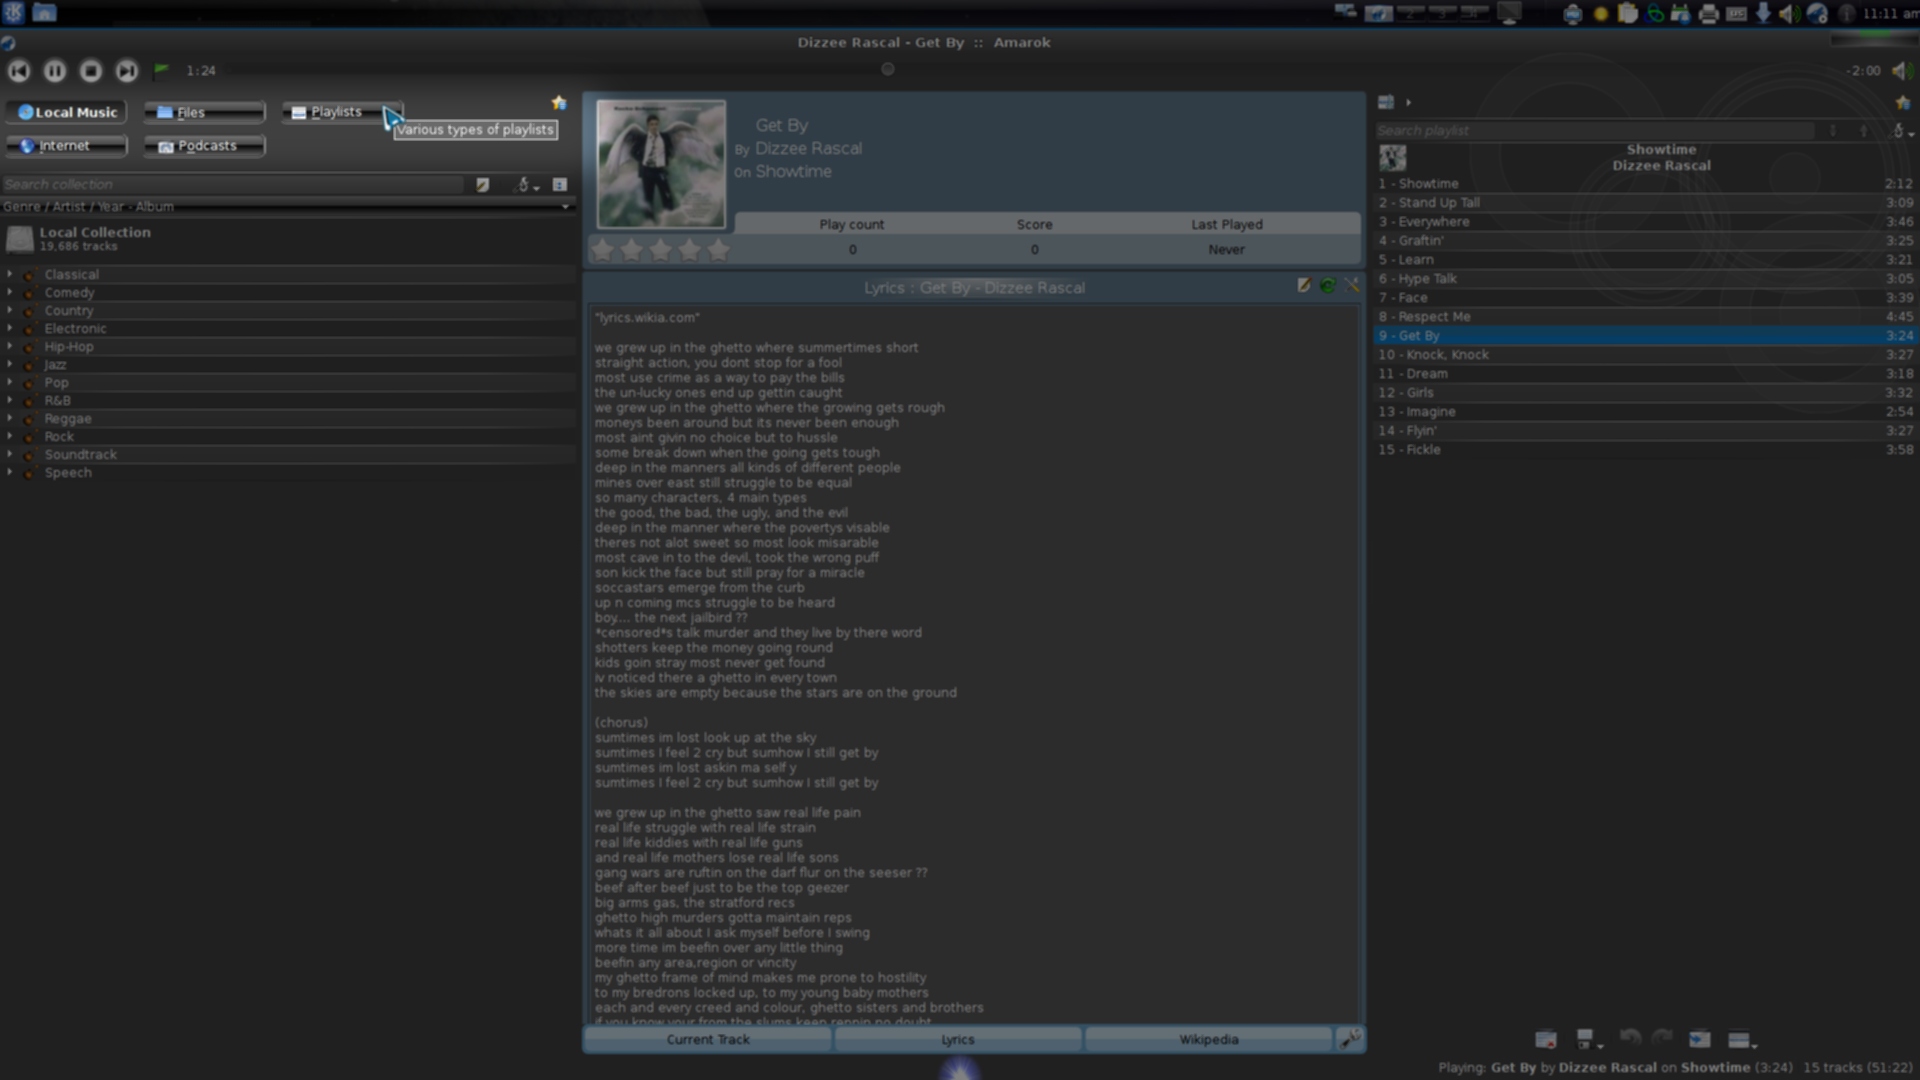Rate track with first star
1920x1080 pixels.
click(x=603, y=250)
